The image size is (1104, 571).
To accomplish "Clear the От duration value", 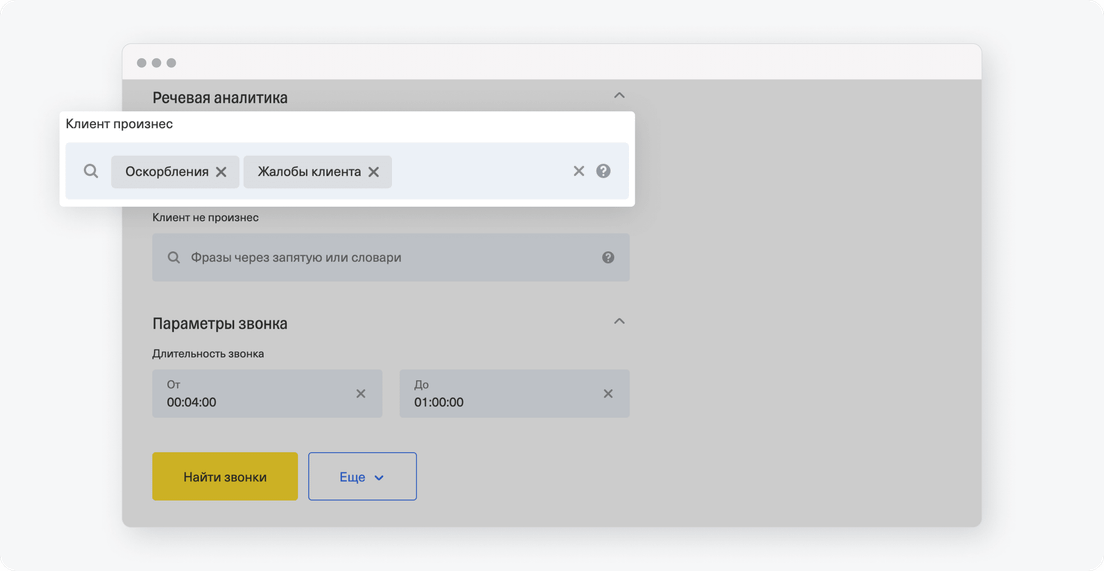I will pos(360,394).
